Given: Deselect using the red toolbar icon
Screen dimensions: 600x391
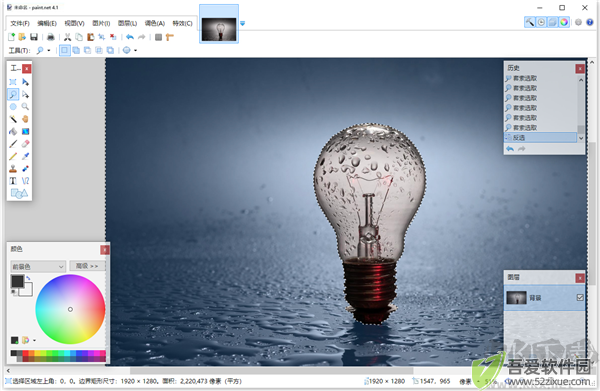Looking at the screenshot, I should [x=113, y=37].
